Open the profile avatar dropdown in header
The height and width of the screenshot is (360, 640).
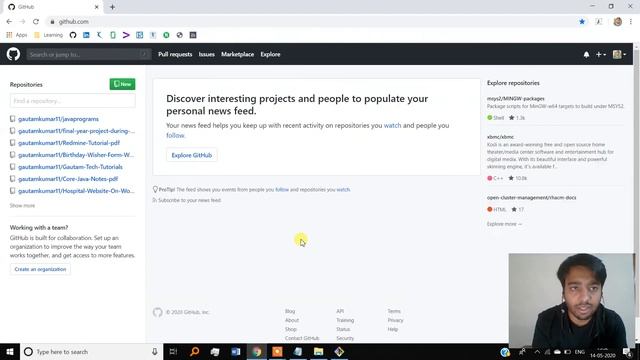coord(619,54)
